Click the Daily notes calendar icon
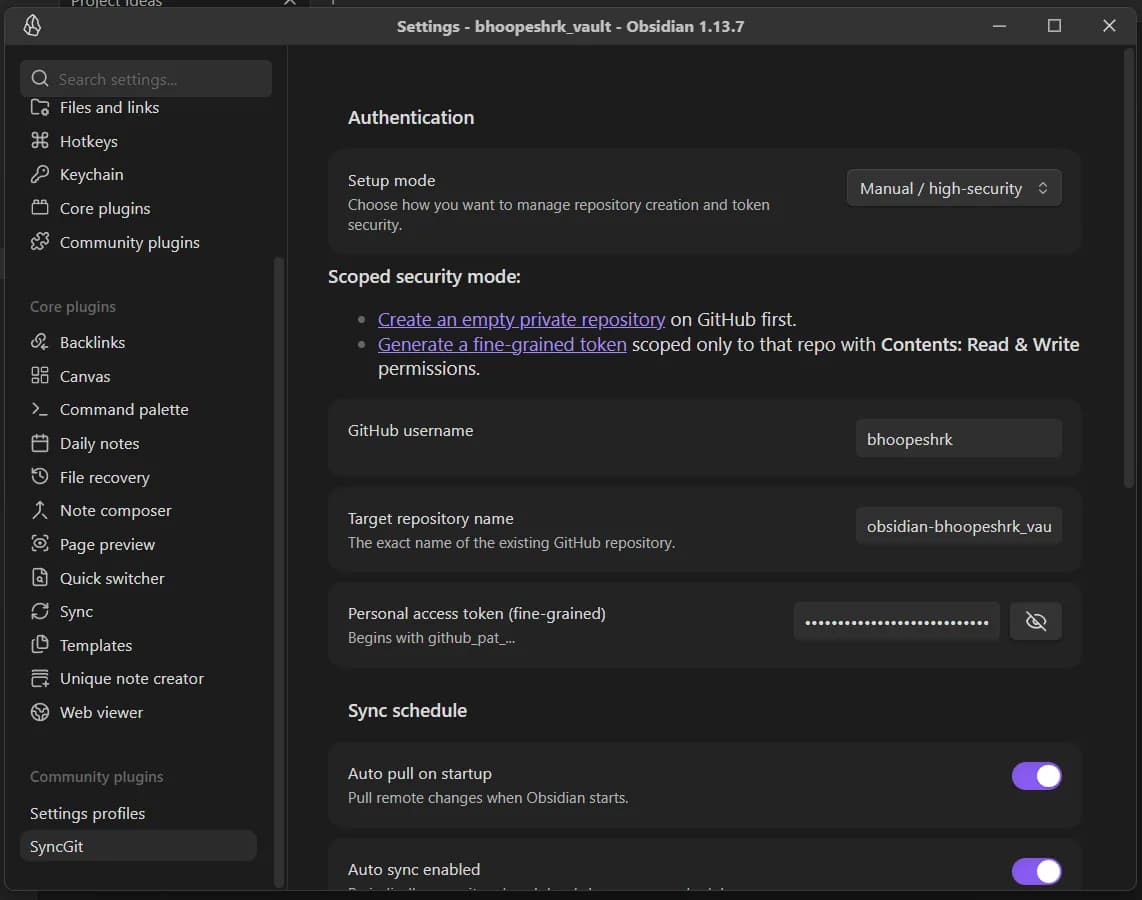Viewport: 1142px width, 900px height. (x=40, y=443)
